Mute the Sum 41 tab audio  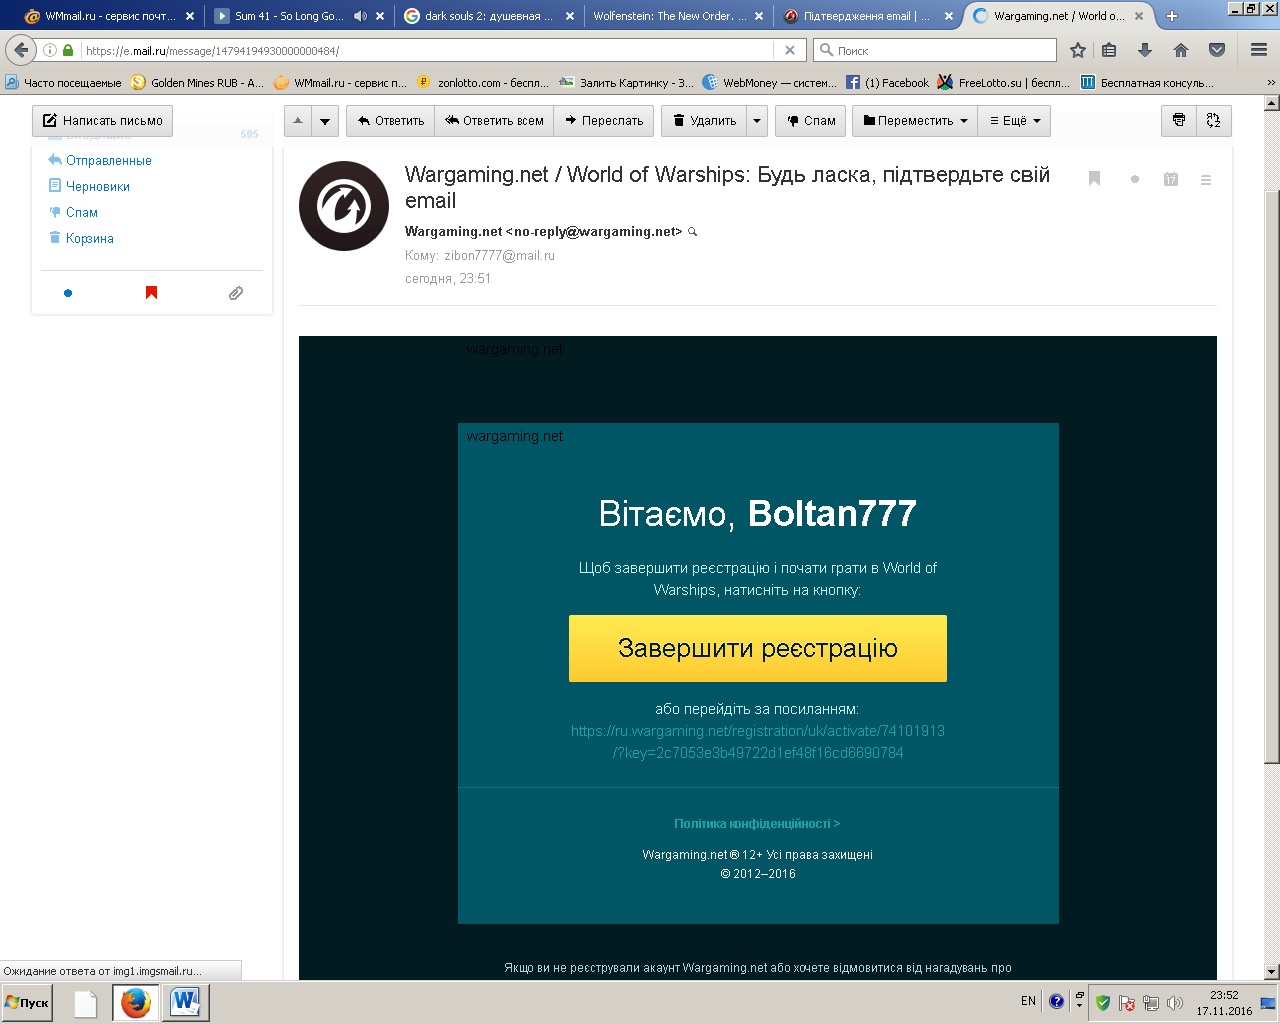[360, 16]
